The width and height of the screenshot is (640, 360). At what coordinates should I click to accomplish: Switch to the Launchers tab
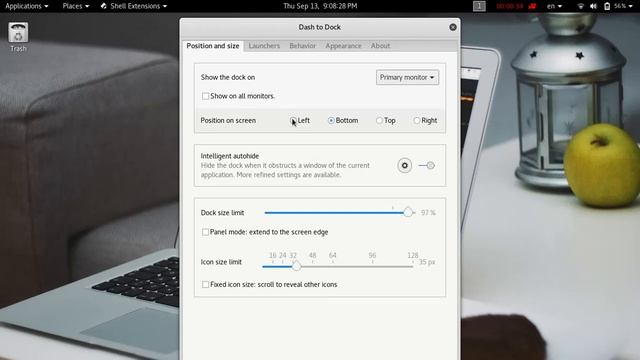tap(264, 46)
